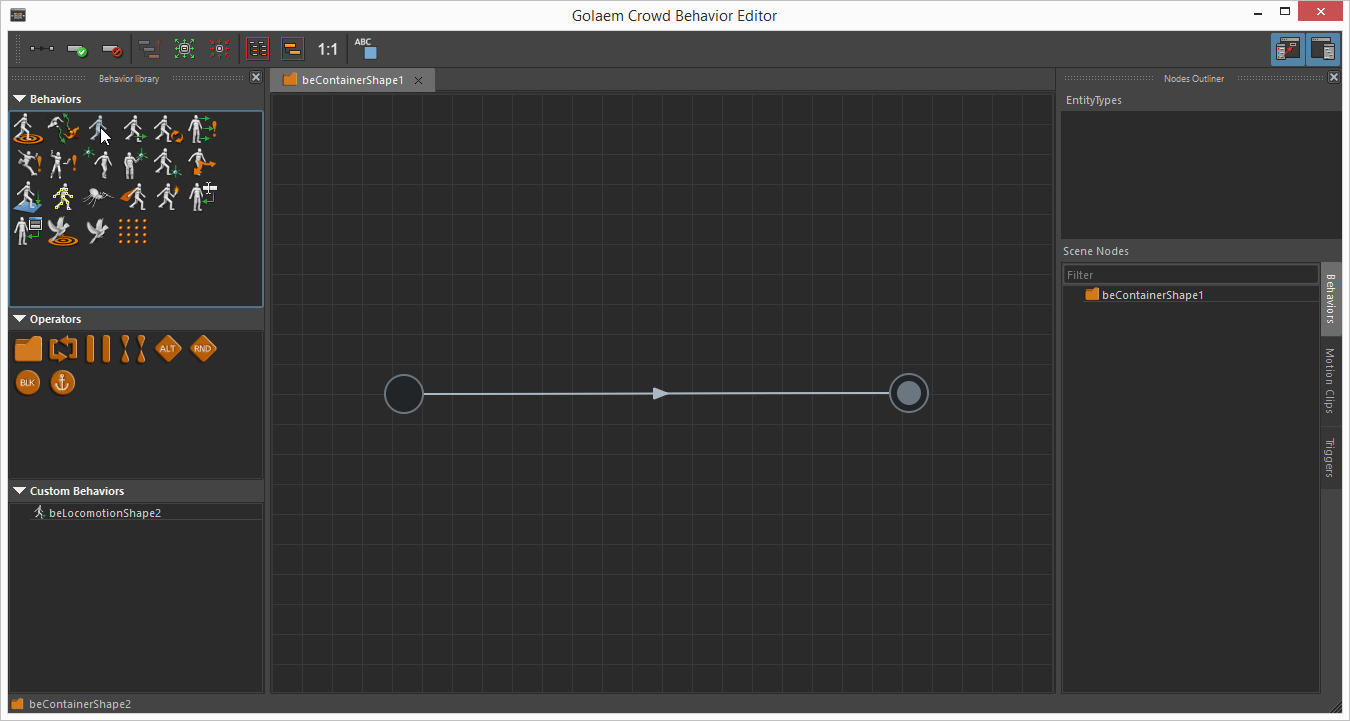Viewport: 1350px width, 721px height.
Task: Toggle the Nodes Outliner panel button at toolbar right end
Action: [1322, 49]
